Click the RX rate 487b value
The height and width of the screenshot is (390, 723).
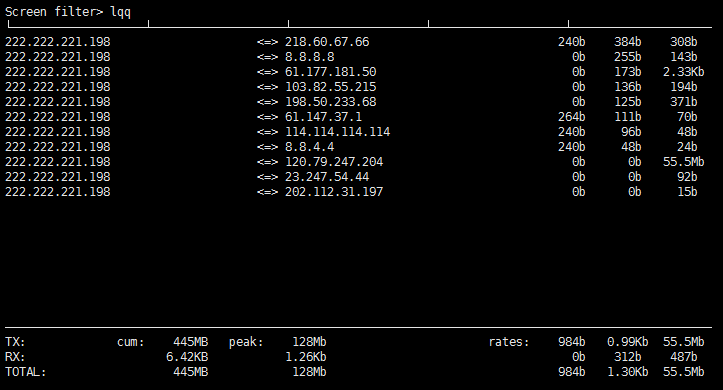(x=683, y=357)
